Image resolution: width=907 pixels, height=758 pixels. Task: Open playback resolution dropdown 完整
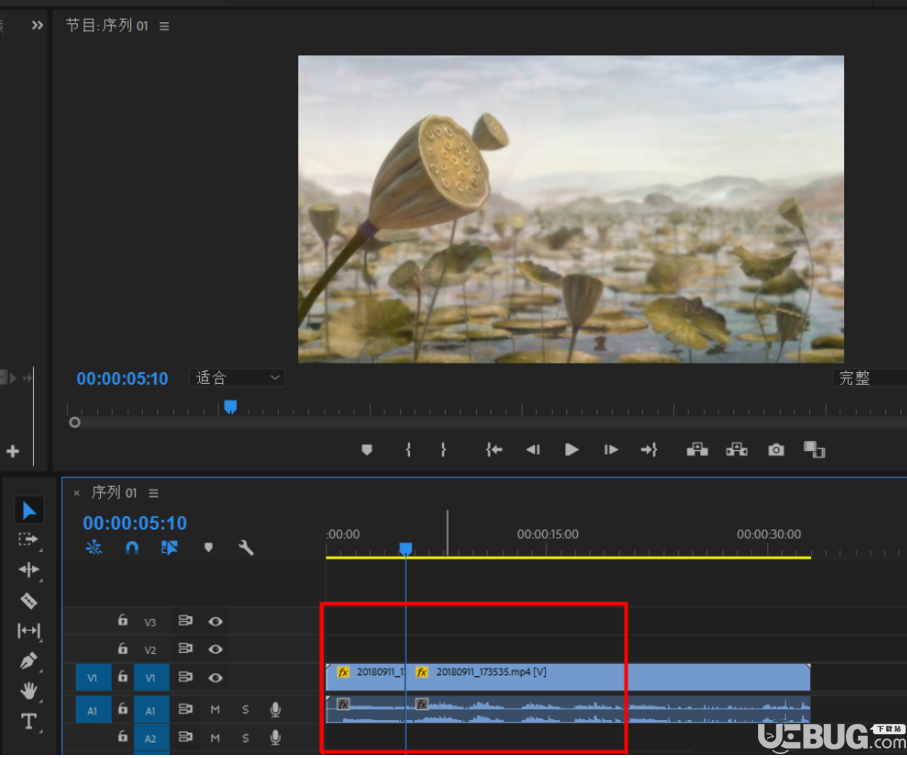coord(869,378)
